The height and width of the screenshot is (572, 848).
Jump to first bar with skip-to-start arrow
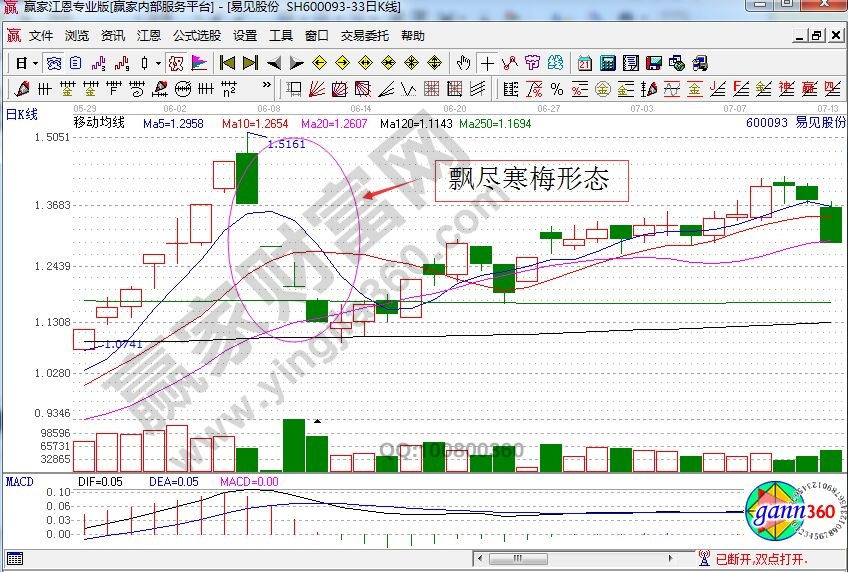(228, 62)
